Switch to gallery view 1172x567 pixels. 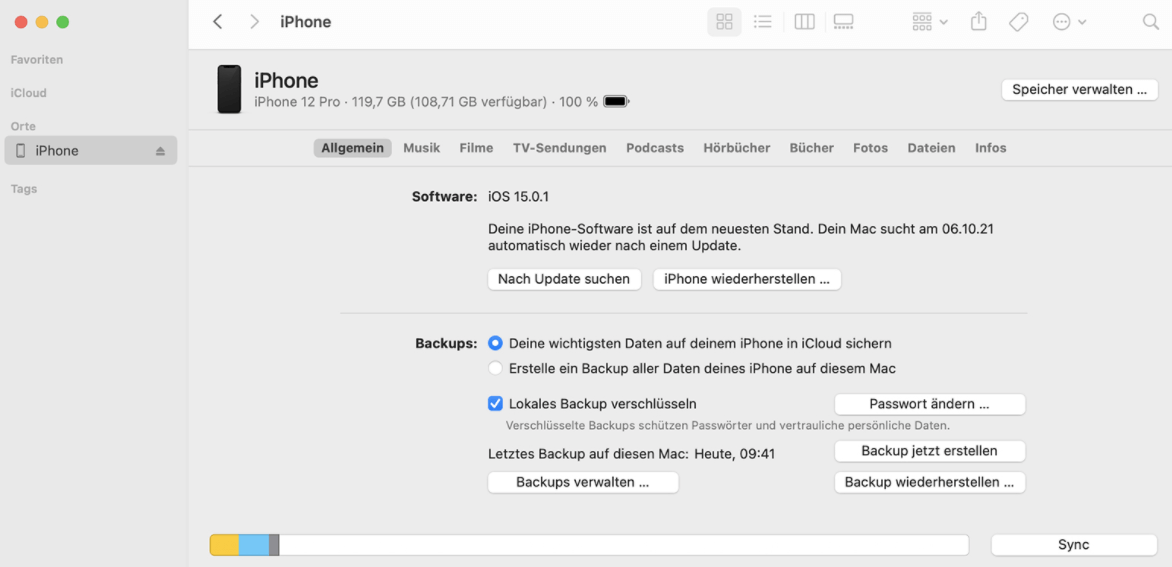(x=843, y=22)
